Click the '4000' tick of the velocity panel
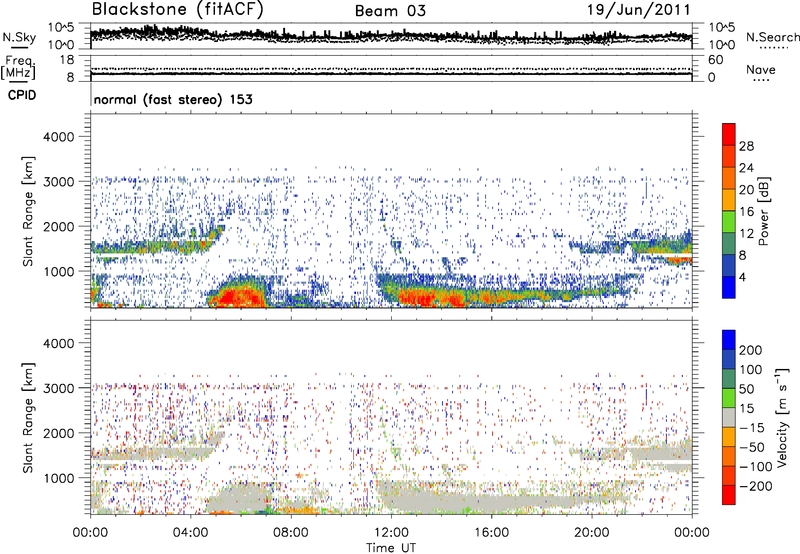 click(58, 343)
